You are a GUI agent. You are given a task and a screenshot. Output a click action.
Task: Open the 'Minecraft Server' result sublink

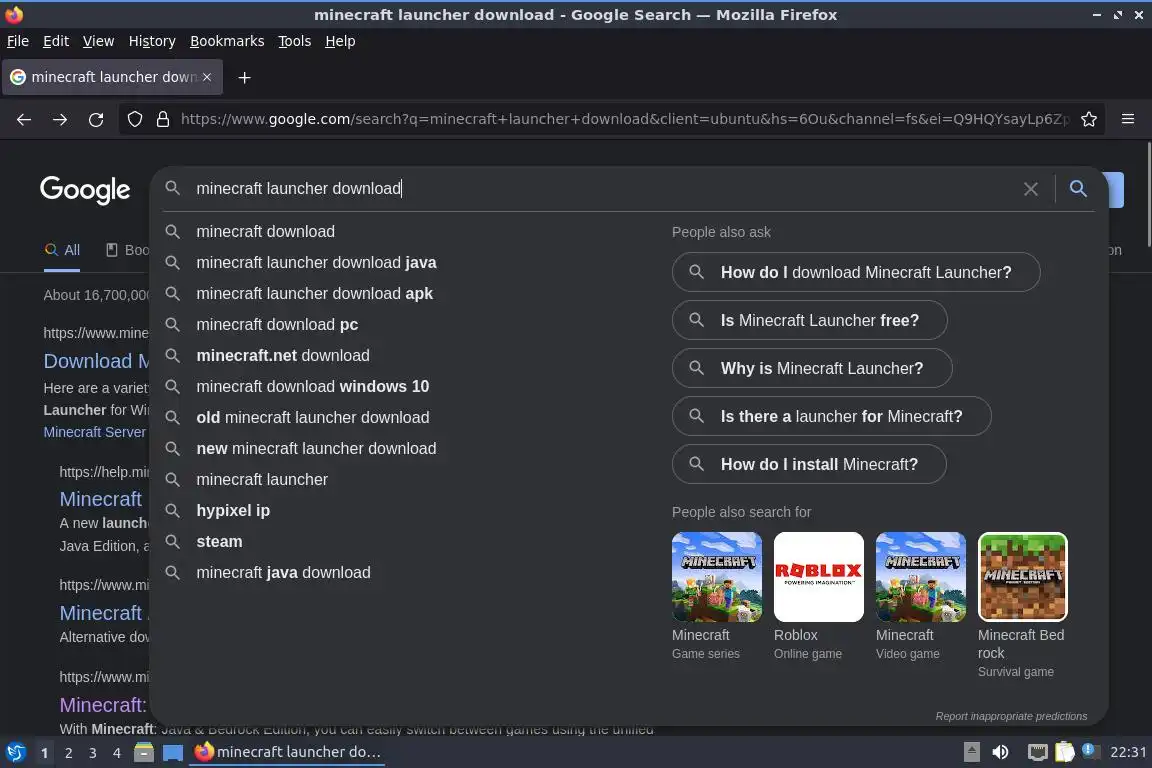94,432
